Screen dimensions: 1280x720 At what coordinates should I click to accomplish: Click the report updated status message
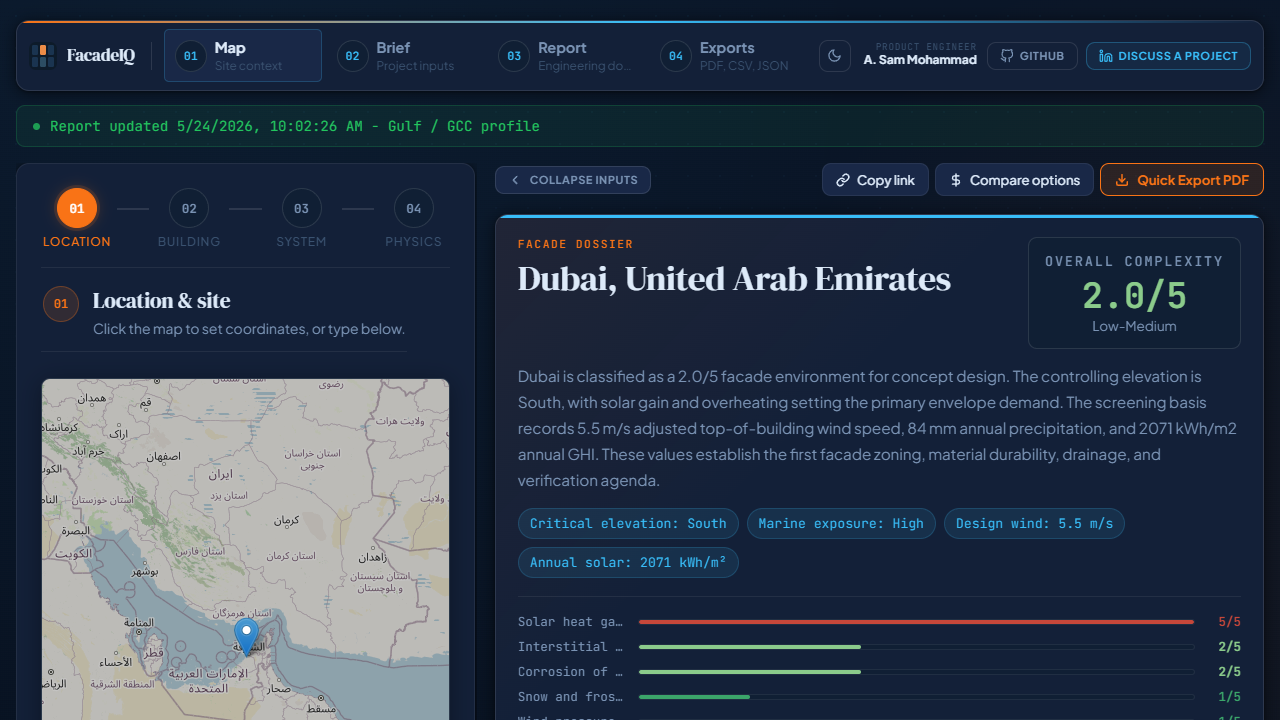(x=640, y=127)
